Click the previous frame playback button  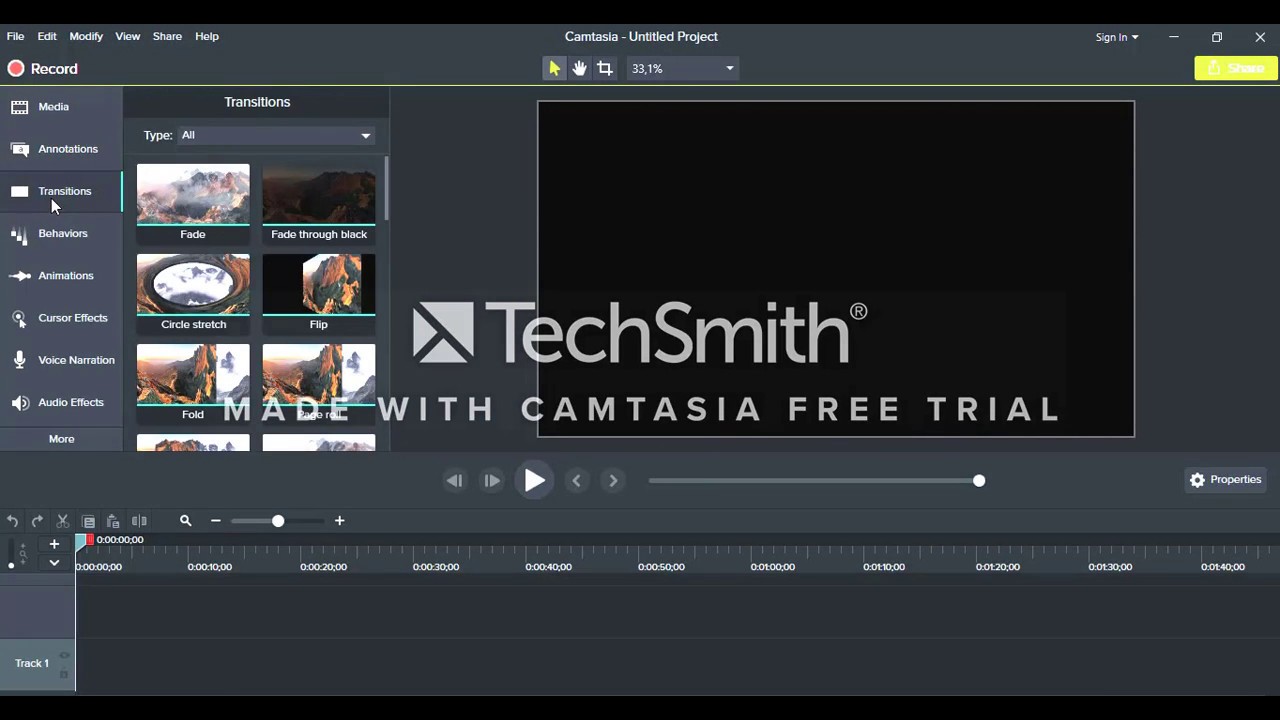[455, 481]
